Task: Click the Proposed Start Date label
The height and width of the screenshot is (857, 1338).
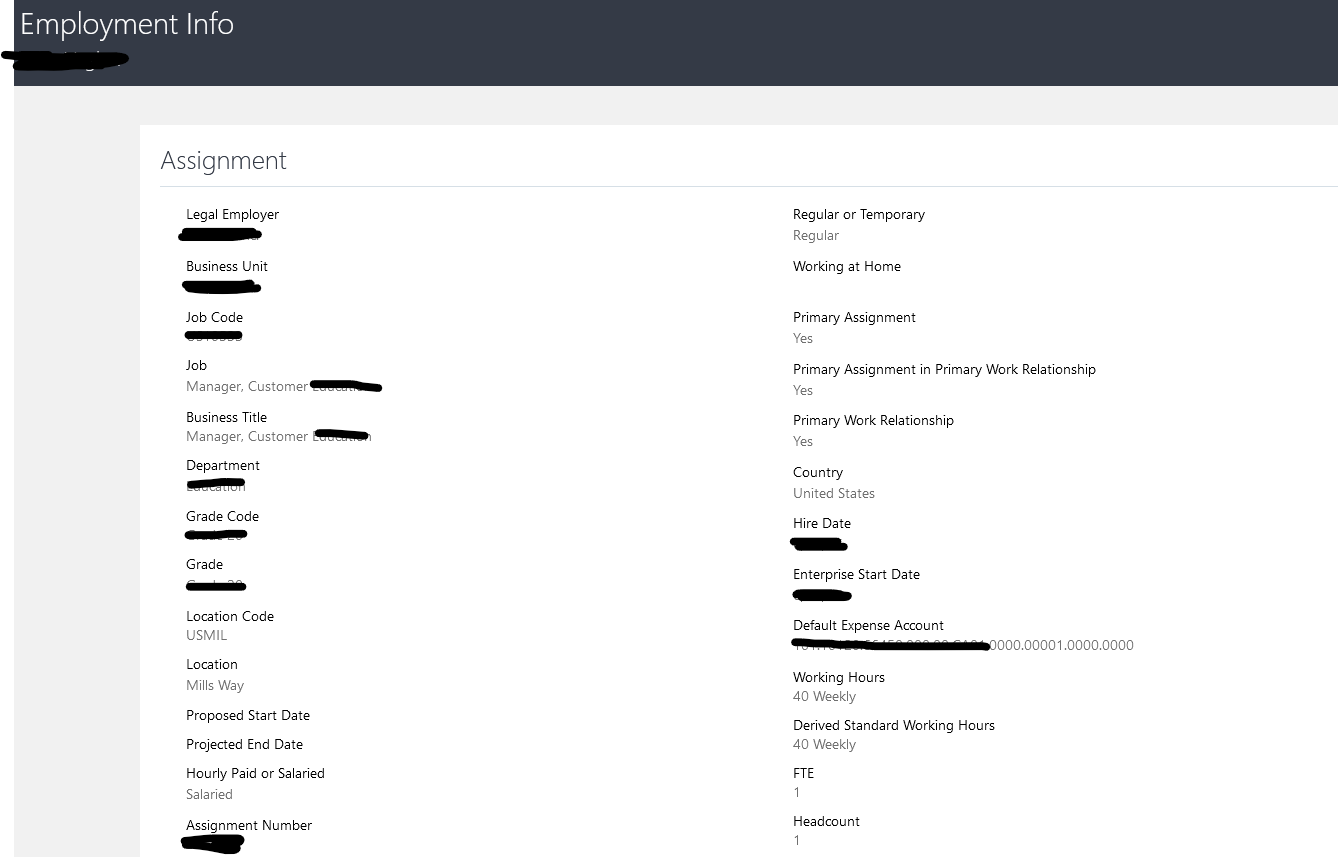Action: pyautogui.click(x=248, y=715)
